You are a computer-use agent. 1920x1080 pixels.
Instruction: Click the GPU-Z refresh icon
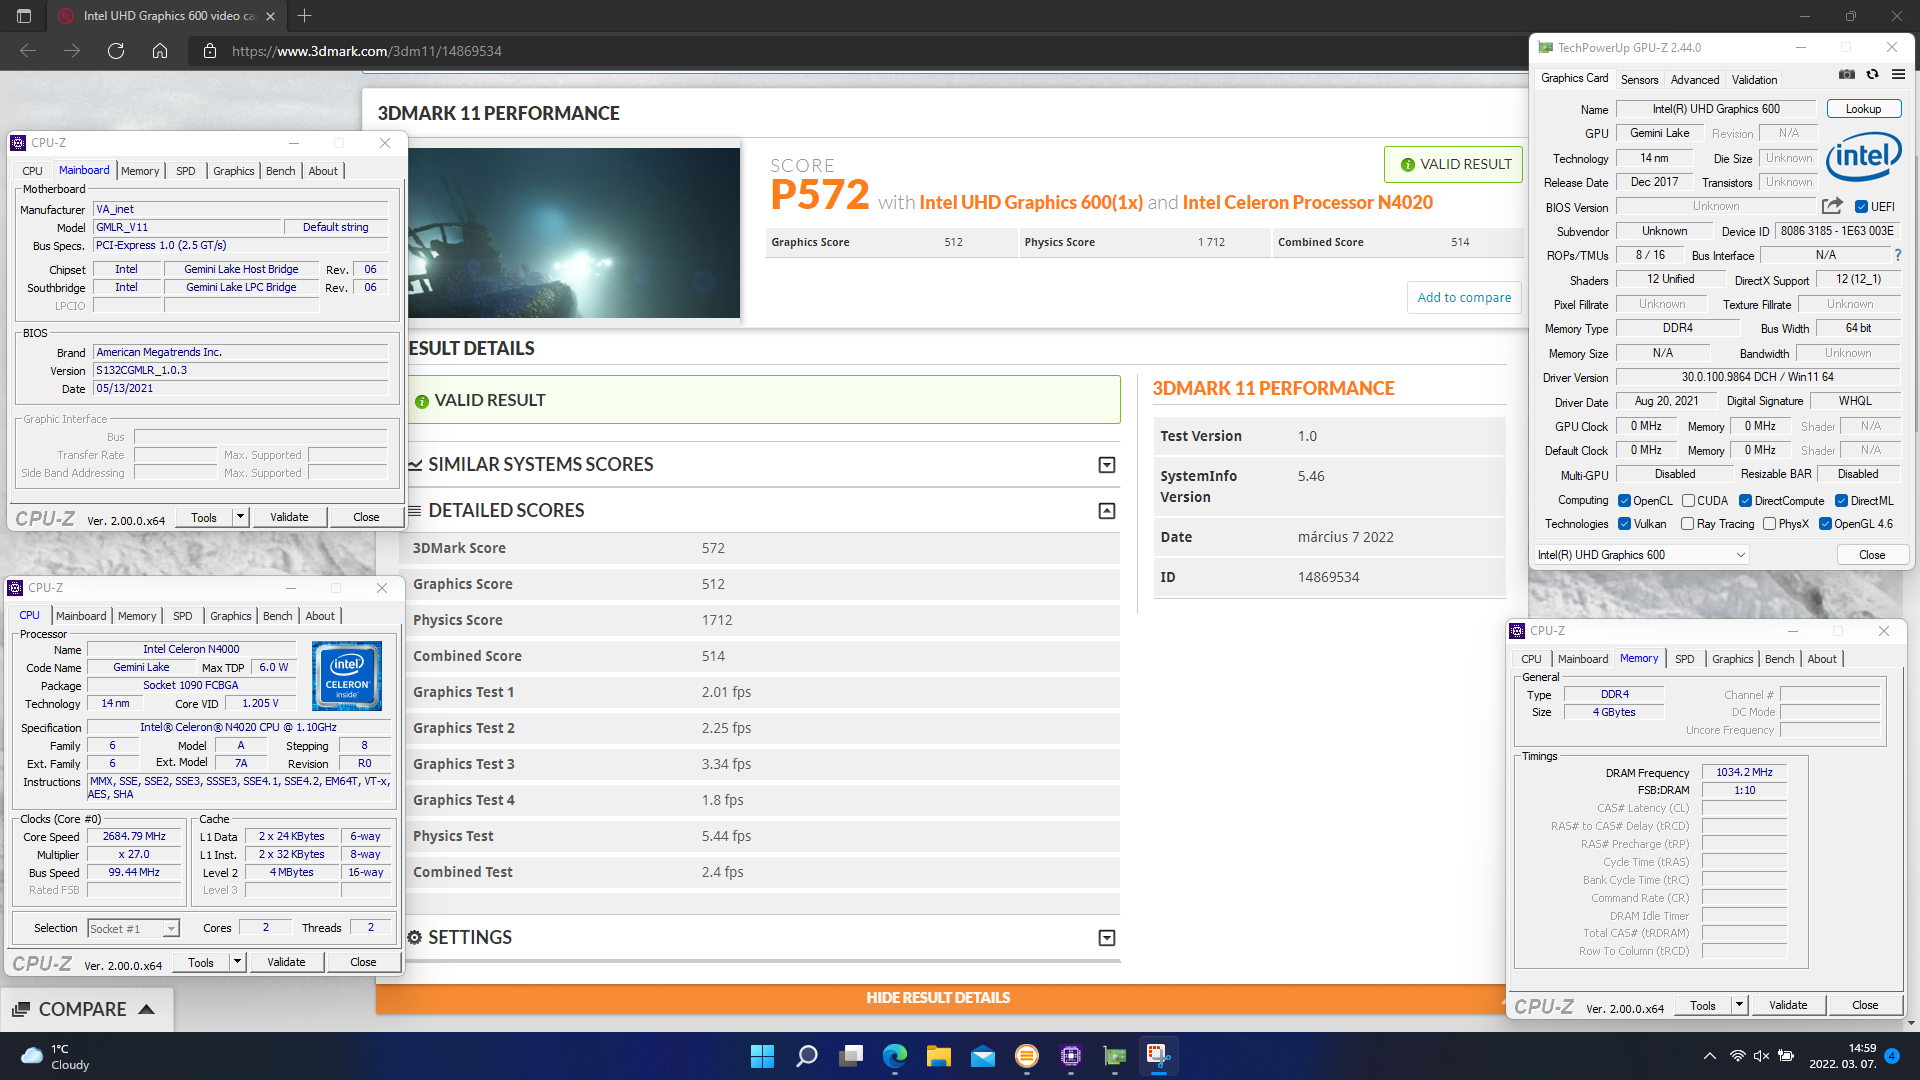point(1872,74)
